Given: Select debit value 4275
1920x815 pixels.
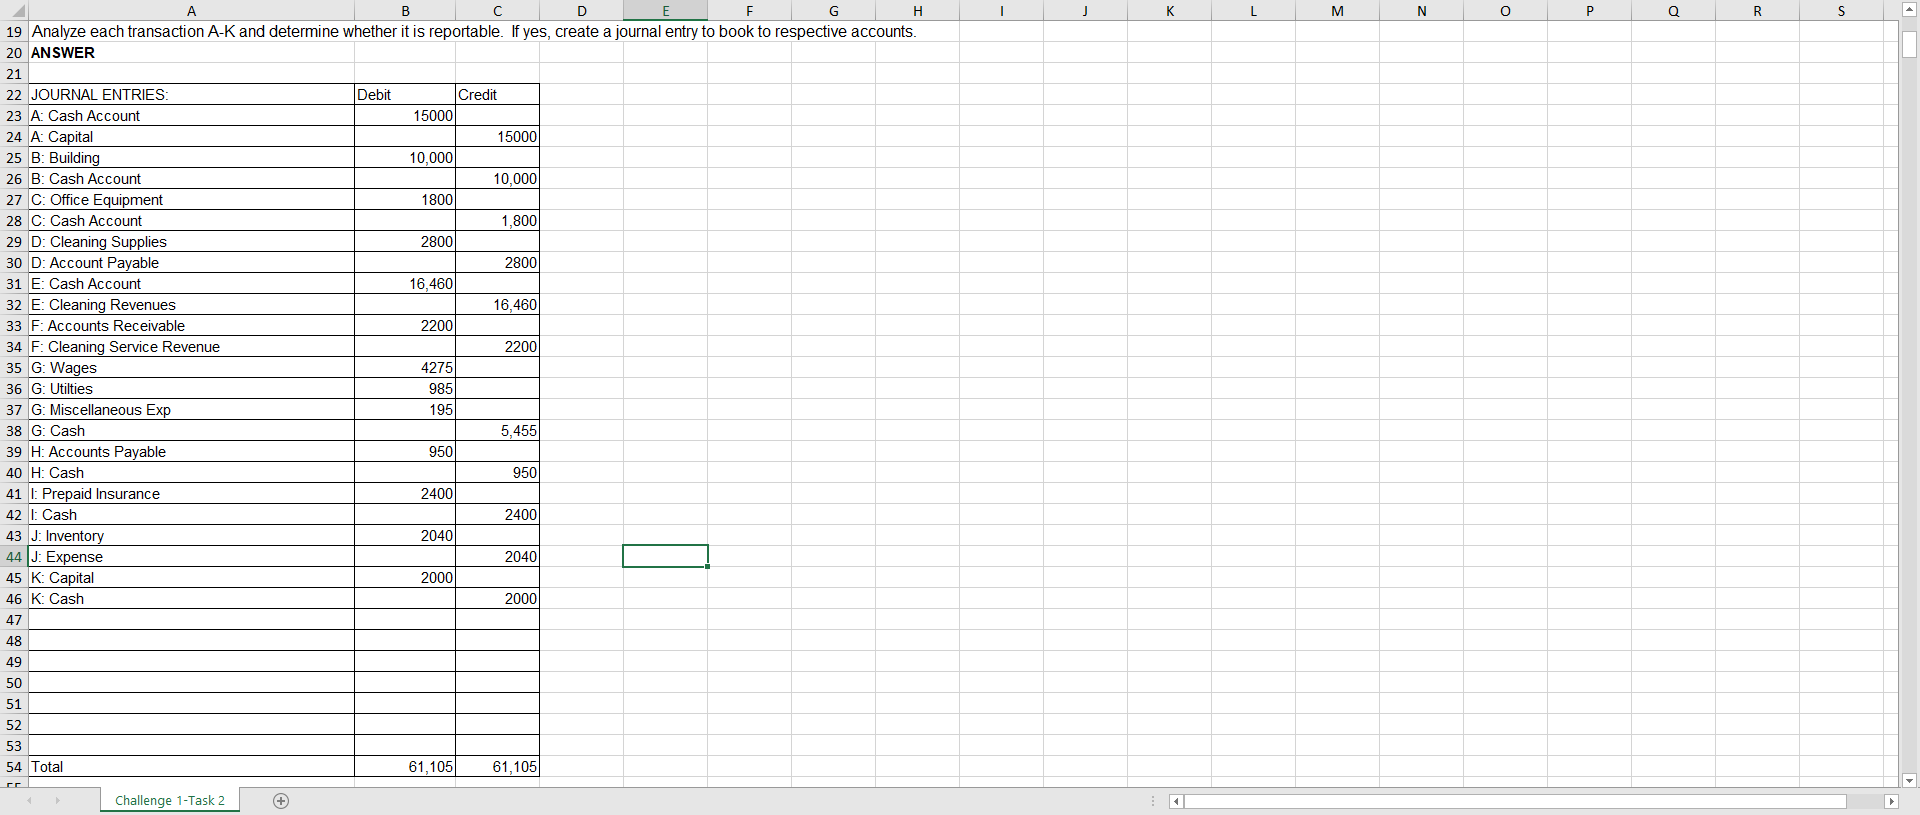Looking at the screenshot, I should point(405,367).
